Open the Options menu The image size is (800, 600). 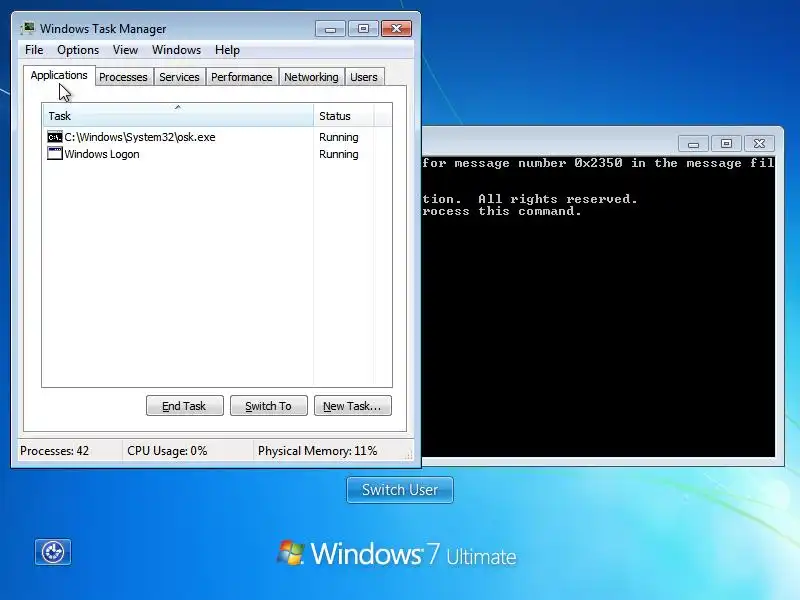tap(78, 50)
